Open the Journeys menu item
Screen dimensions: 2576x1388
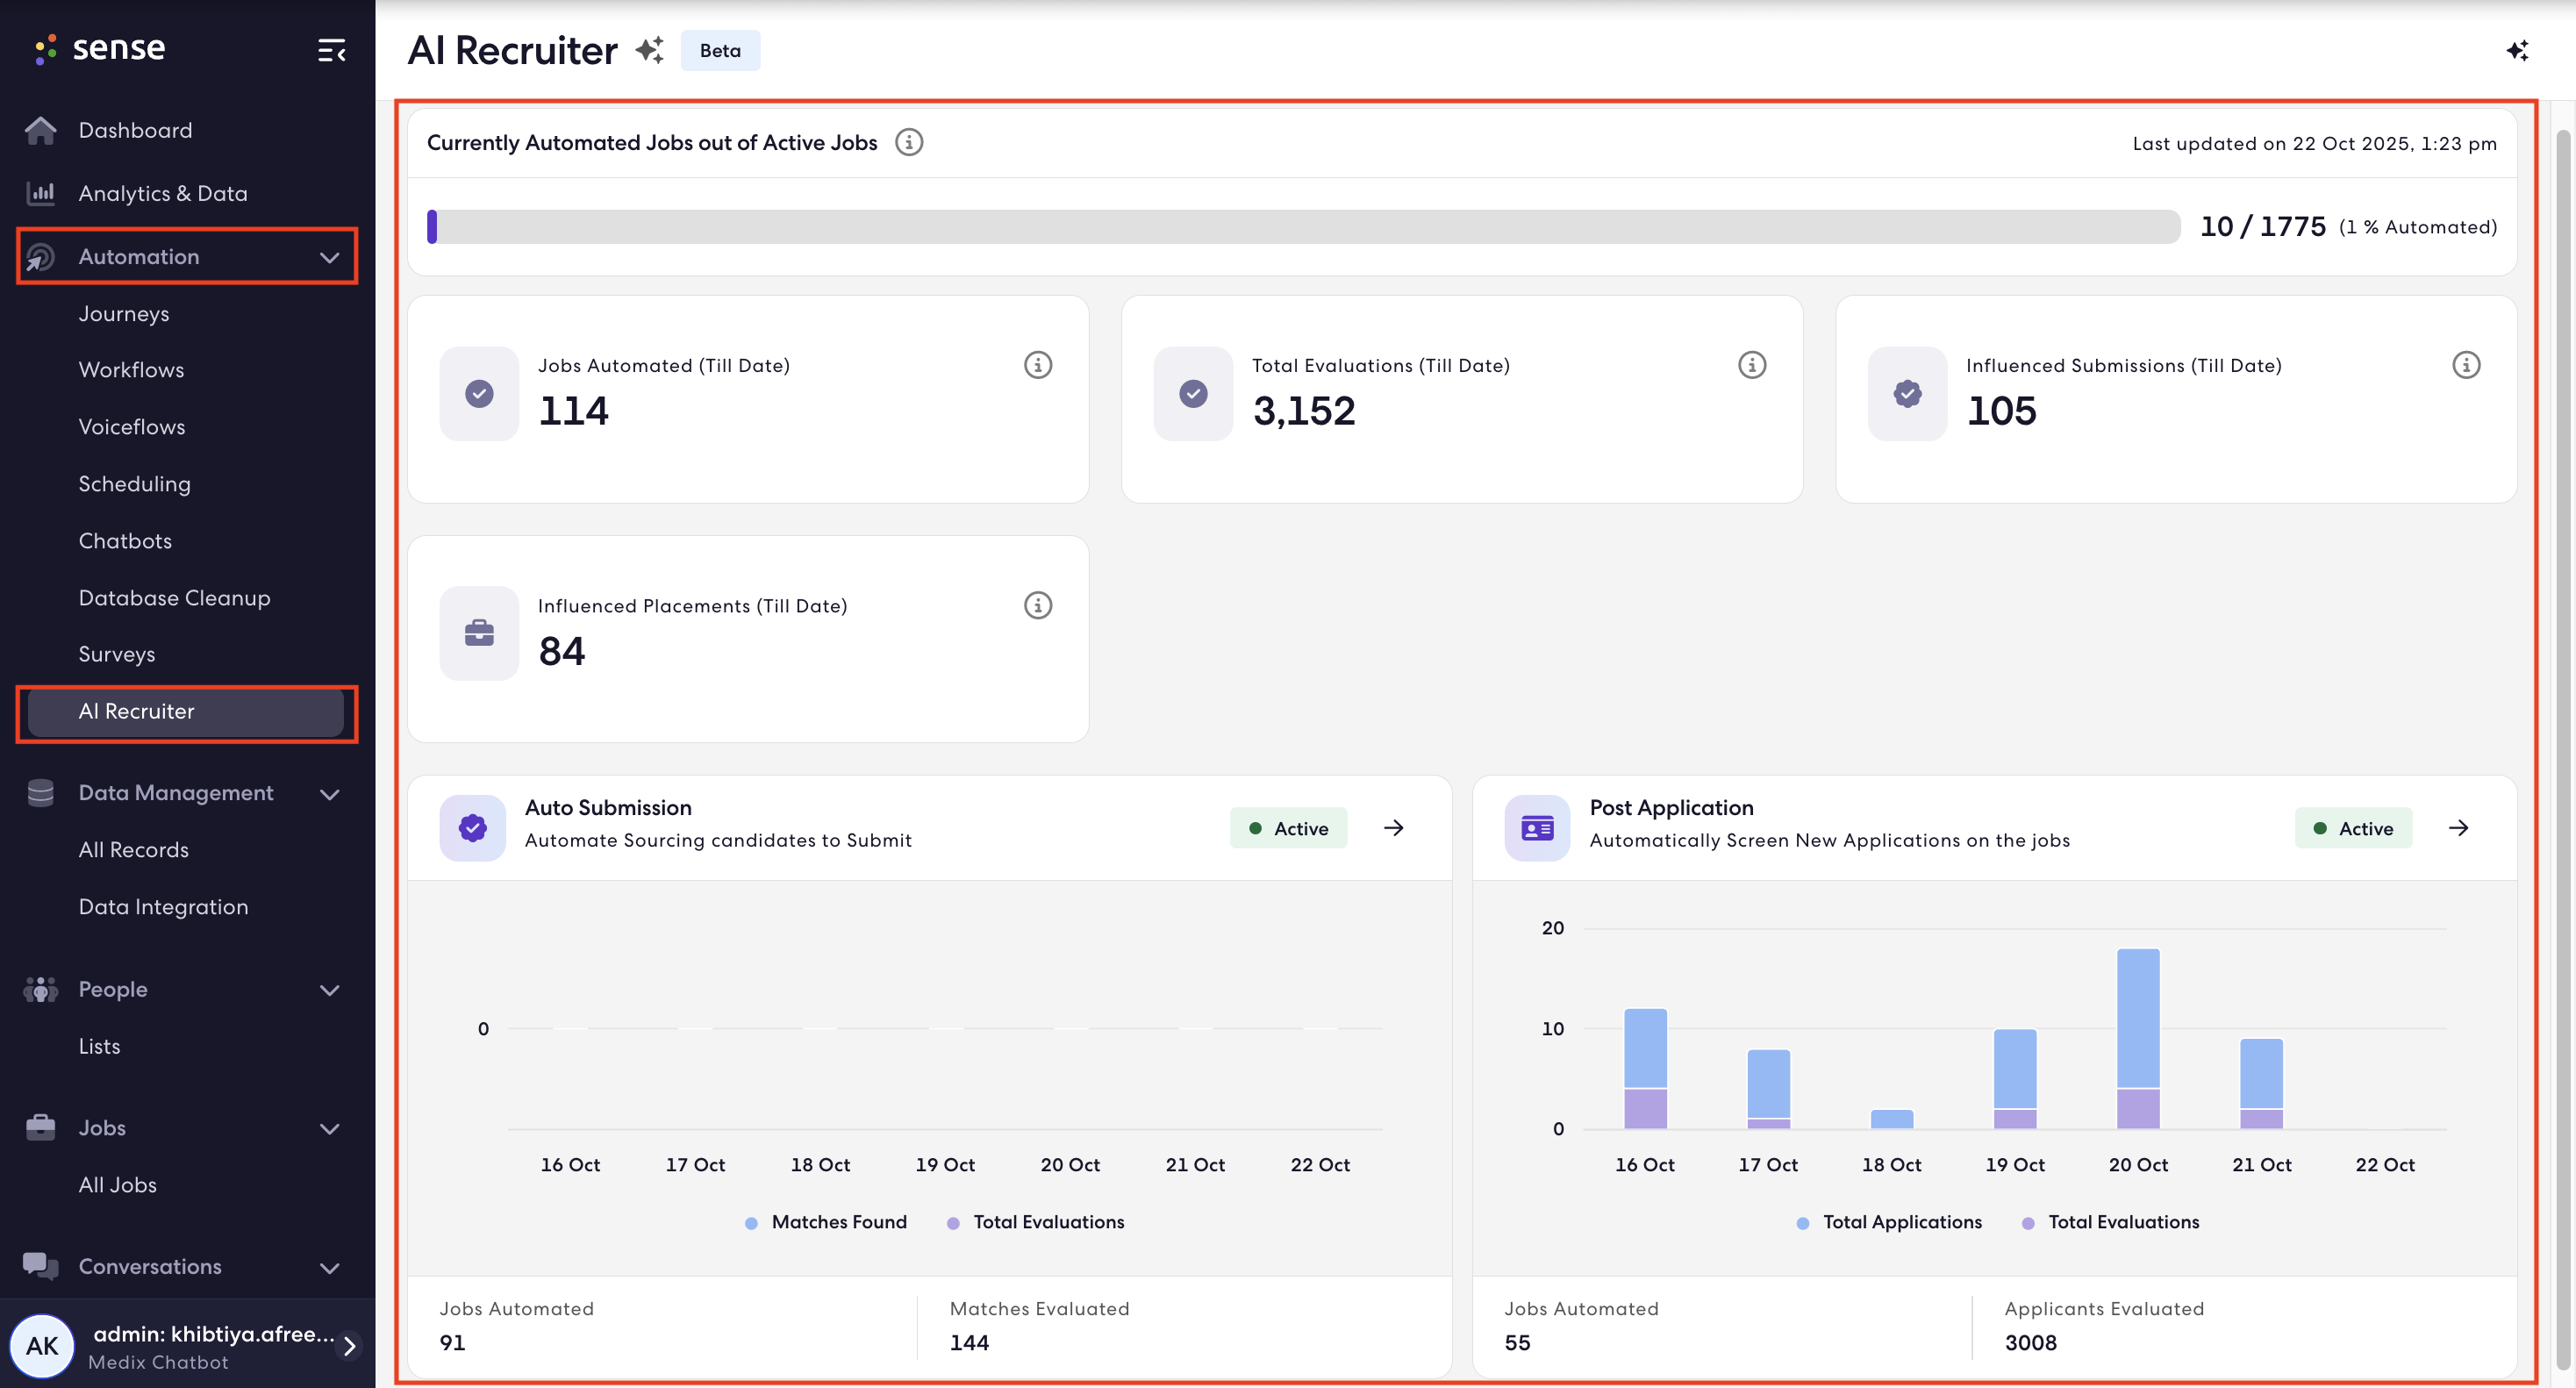[124, 314]
